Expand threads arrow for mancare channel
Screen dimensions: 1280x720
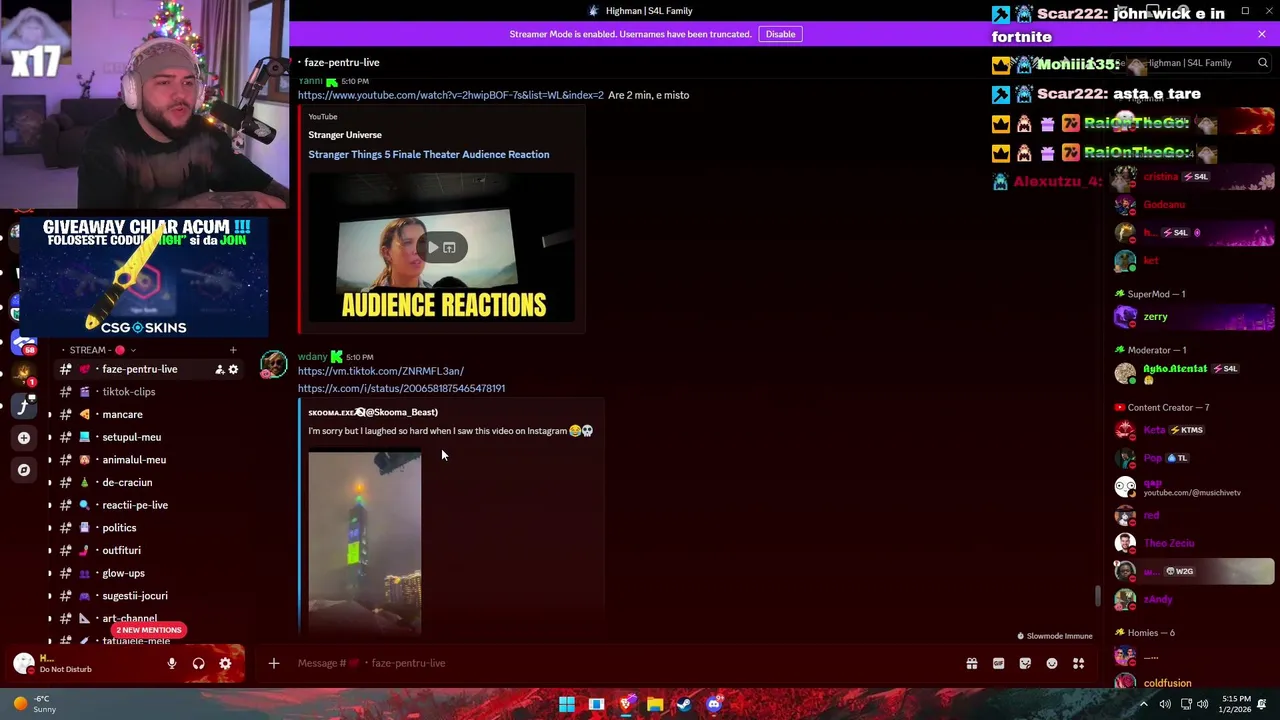[x=50, y=414]
